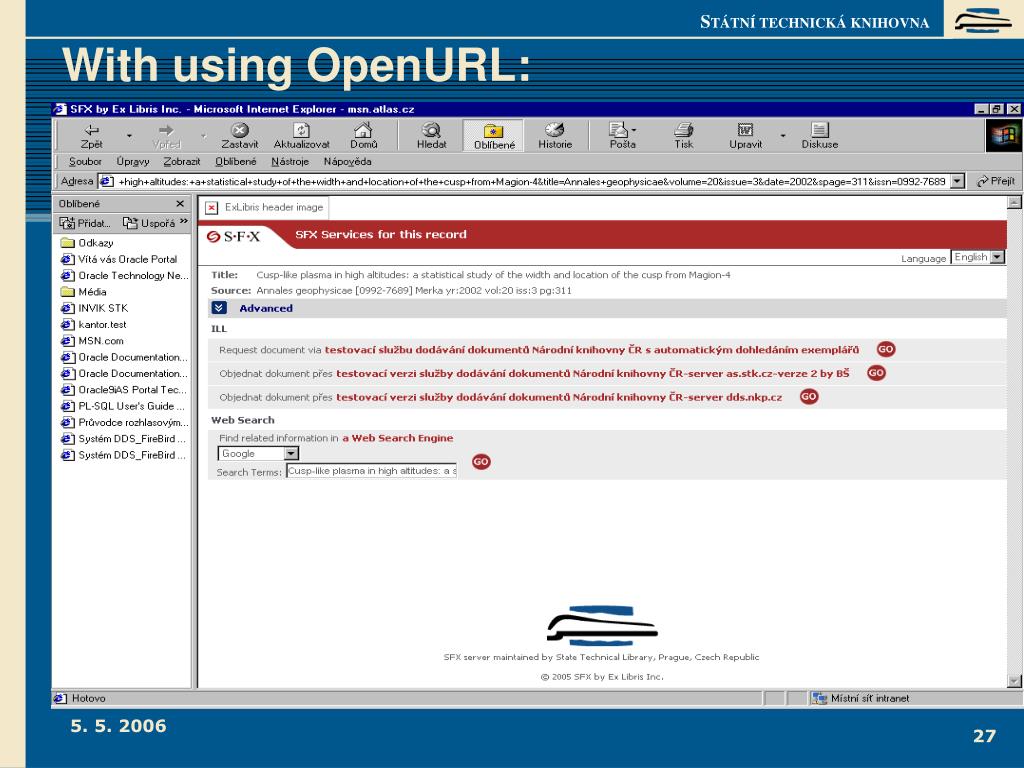Viewport: 1024px width, 768px height.
Task: Open Oracle Technology Ne... favorite
Action: point(125,276)
